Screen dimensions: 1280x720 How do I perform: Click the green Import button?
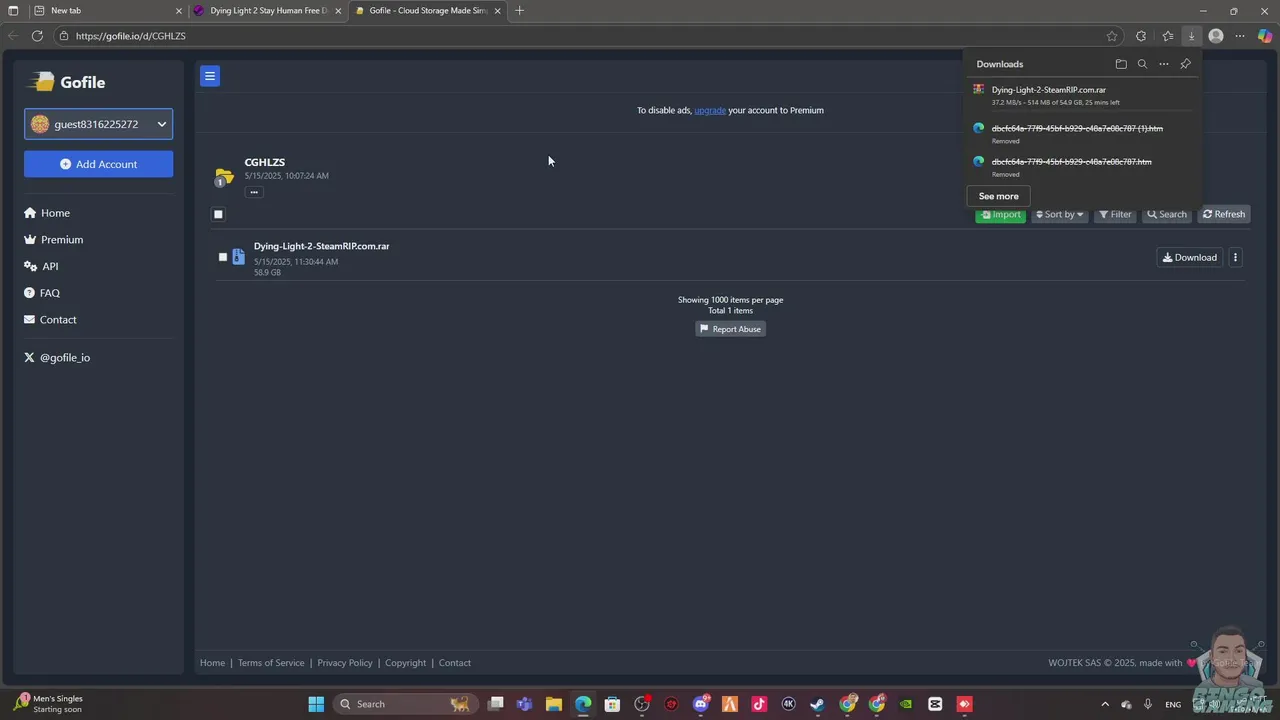tap(1000, 214)
